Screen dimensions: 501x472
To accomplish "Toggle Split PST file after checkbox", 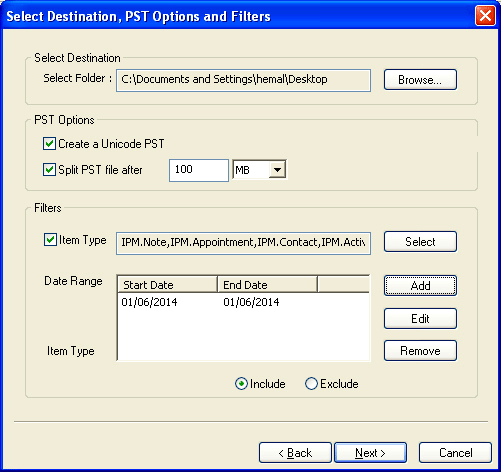I will [x=49, y=169].
